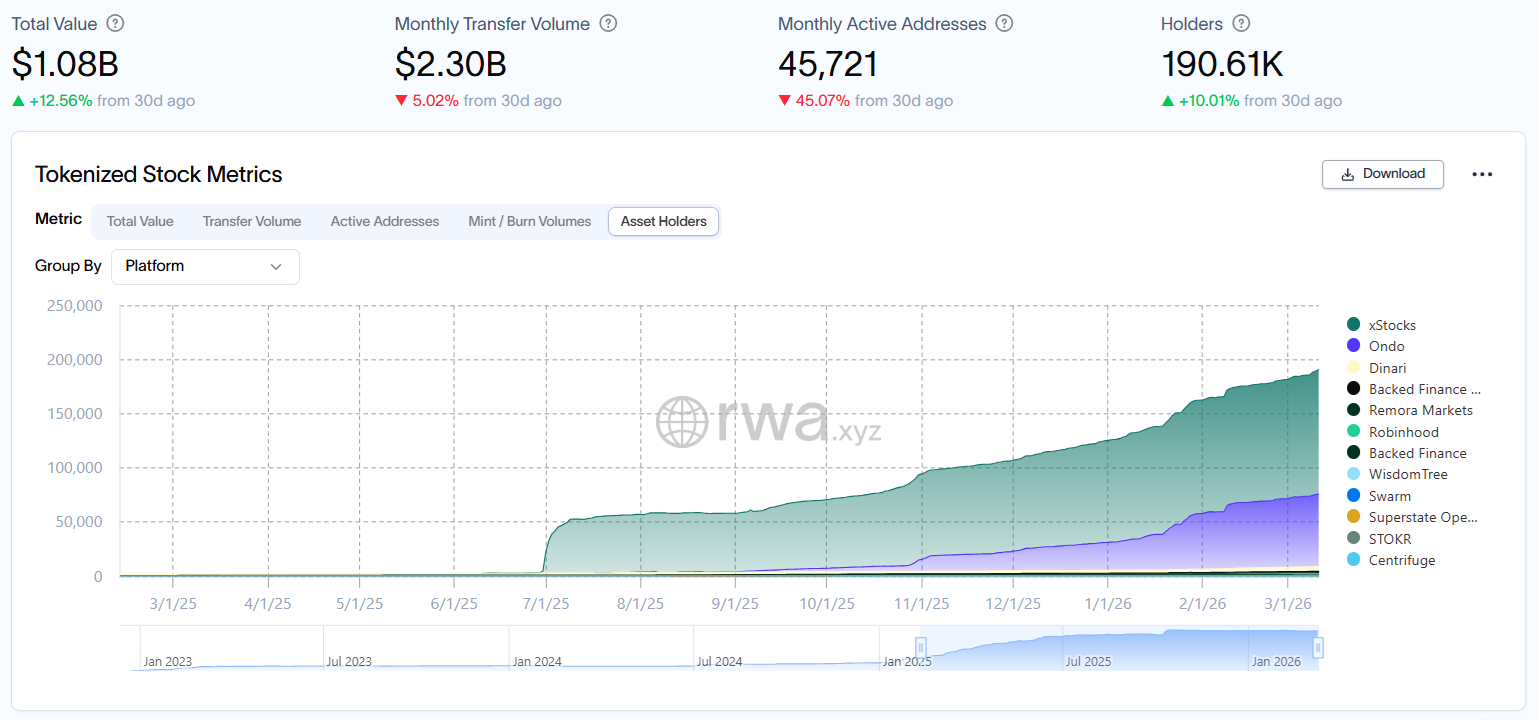
Task: Click help icon beside Monthly Active Addresses
Action: [1005, 24]
